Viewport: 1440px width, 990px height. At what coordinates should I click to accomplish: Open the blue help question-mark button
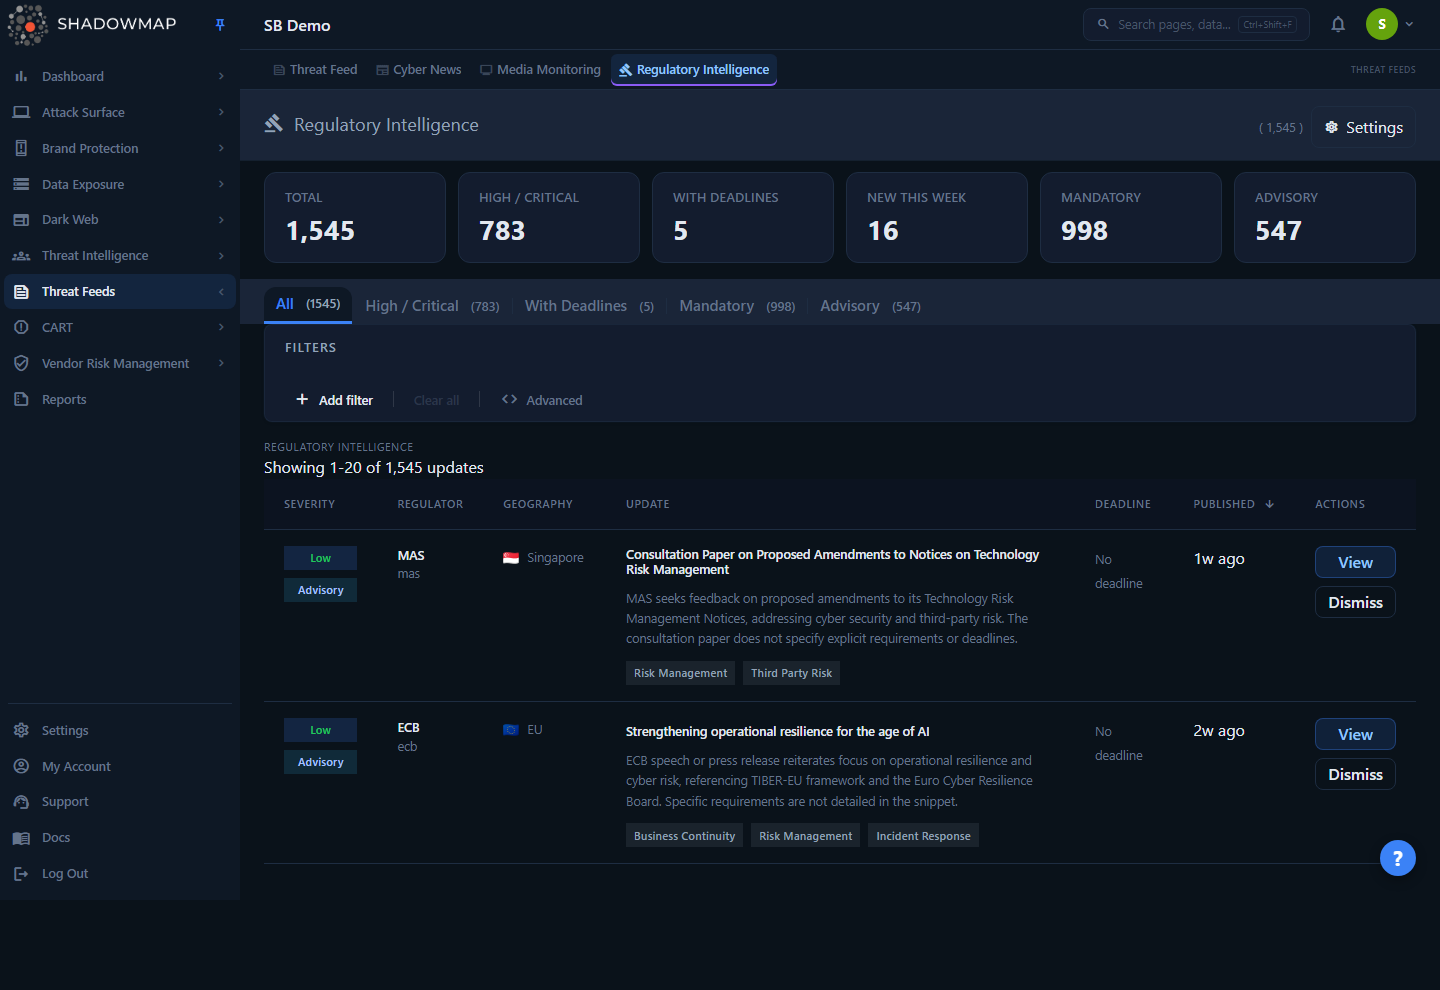click(1398, 858)
